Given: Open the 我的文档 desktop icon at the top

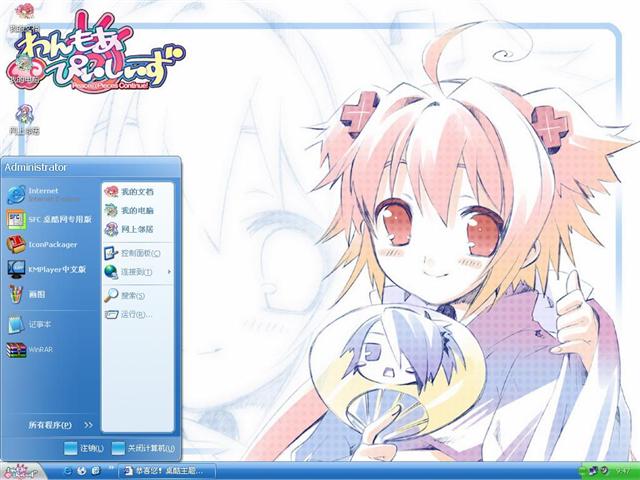Looking at the screenshot, I should (24, 18).
